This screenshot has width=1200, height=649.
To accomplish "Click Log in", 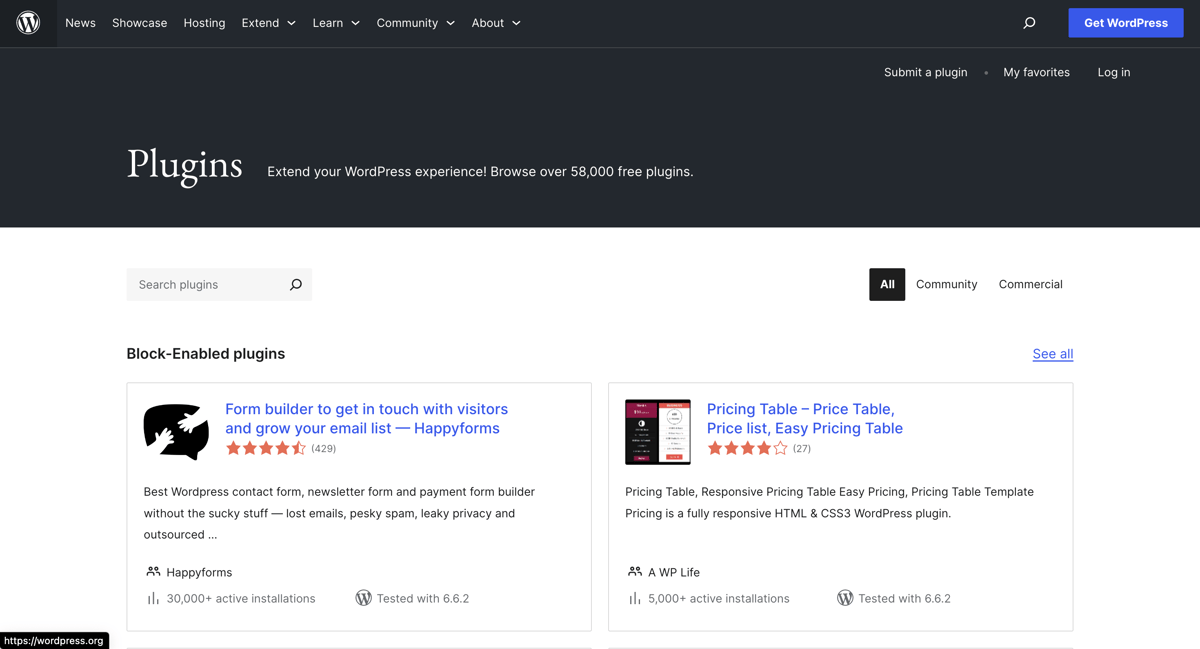I will [1114, 72].
